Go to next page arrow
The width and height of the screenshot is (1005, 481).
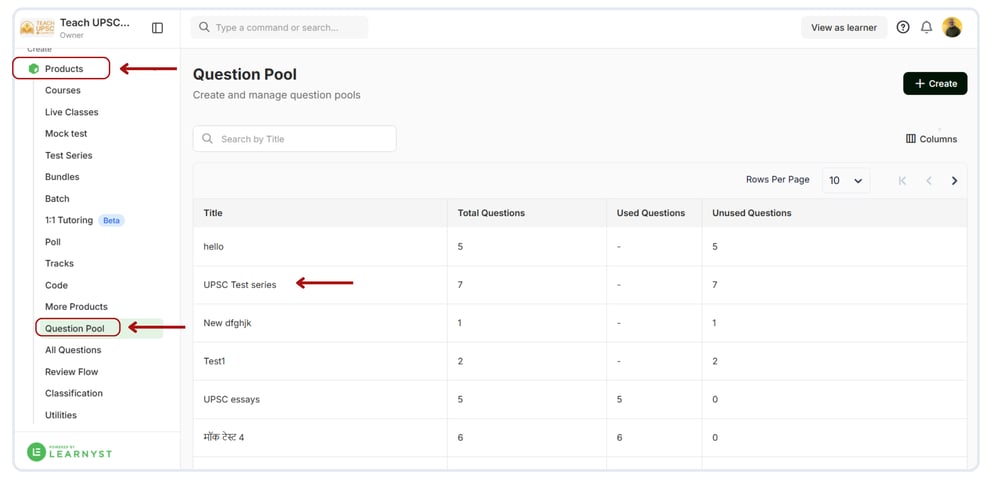tap(954, 181)
